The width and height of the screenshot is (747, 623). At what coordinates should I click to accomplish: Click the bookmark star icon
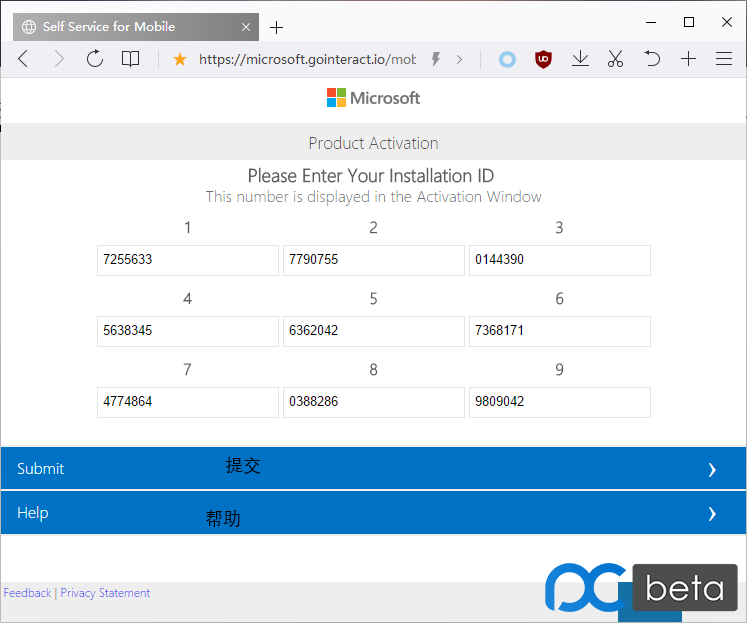[180, 60]
